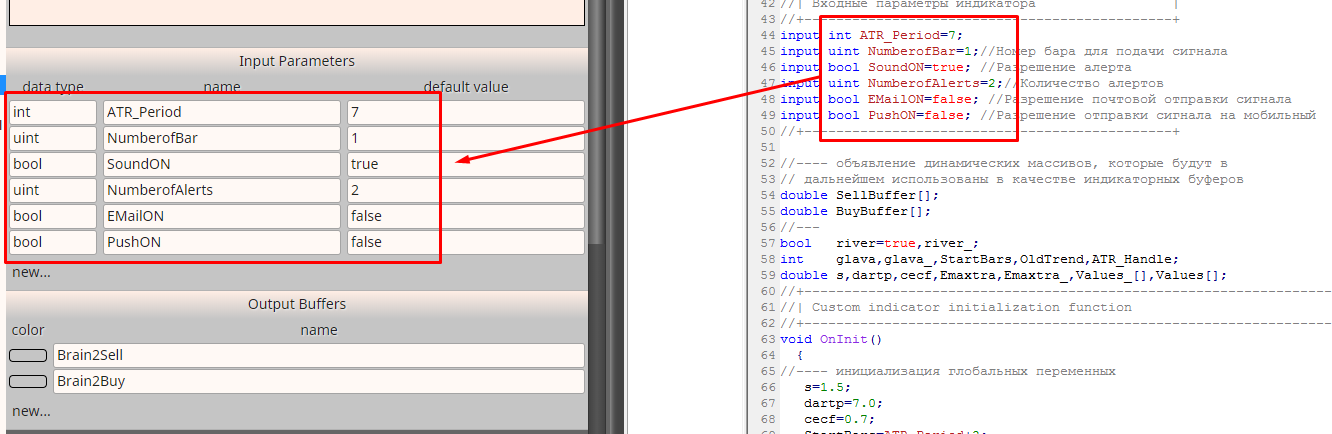Click the 'data type' column header
Viewport: 1332px width, 434px height.
pos(53,87)
